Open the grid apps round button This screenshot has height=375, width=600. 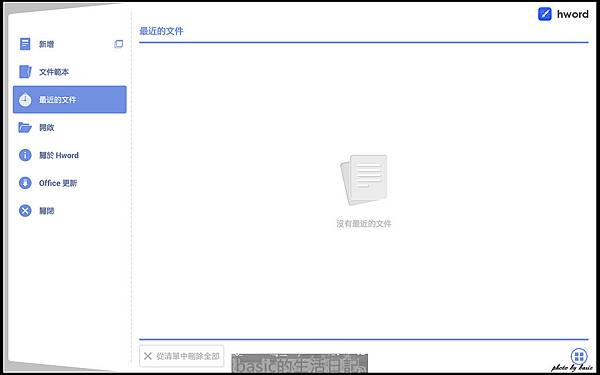click(x=579, y=357)
